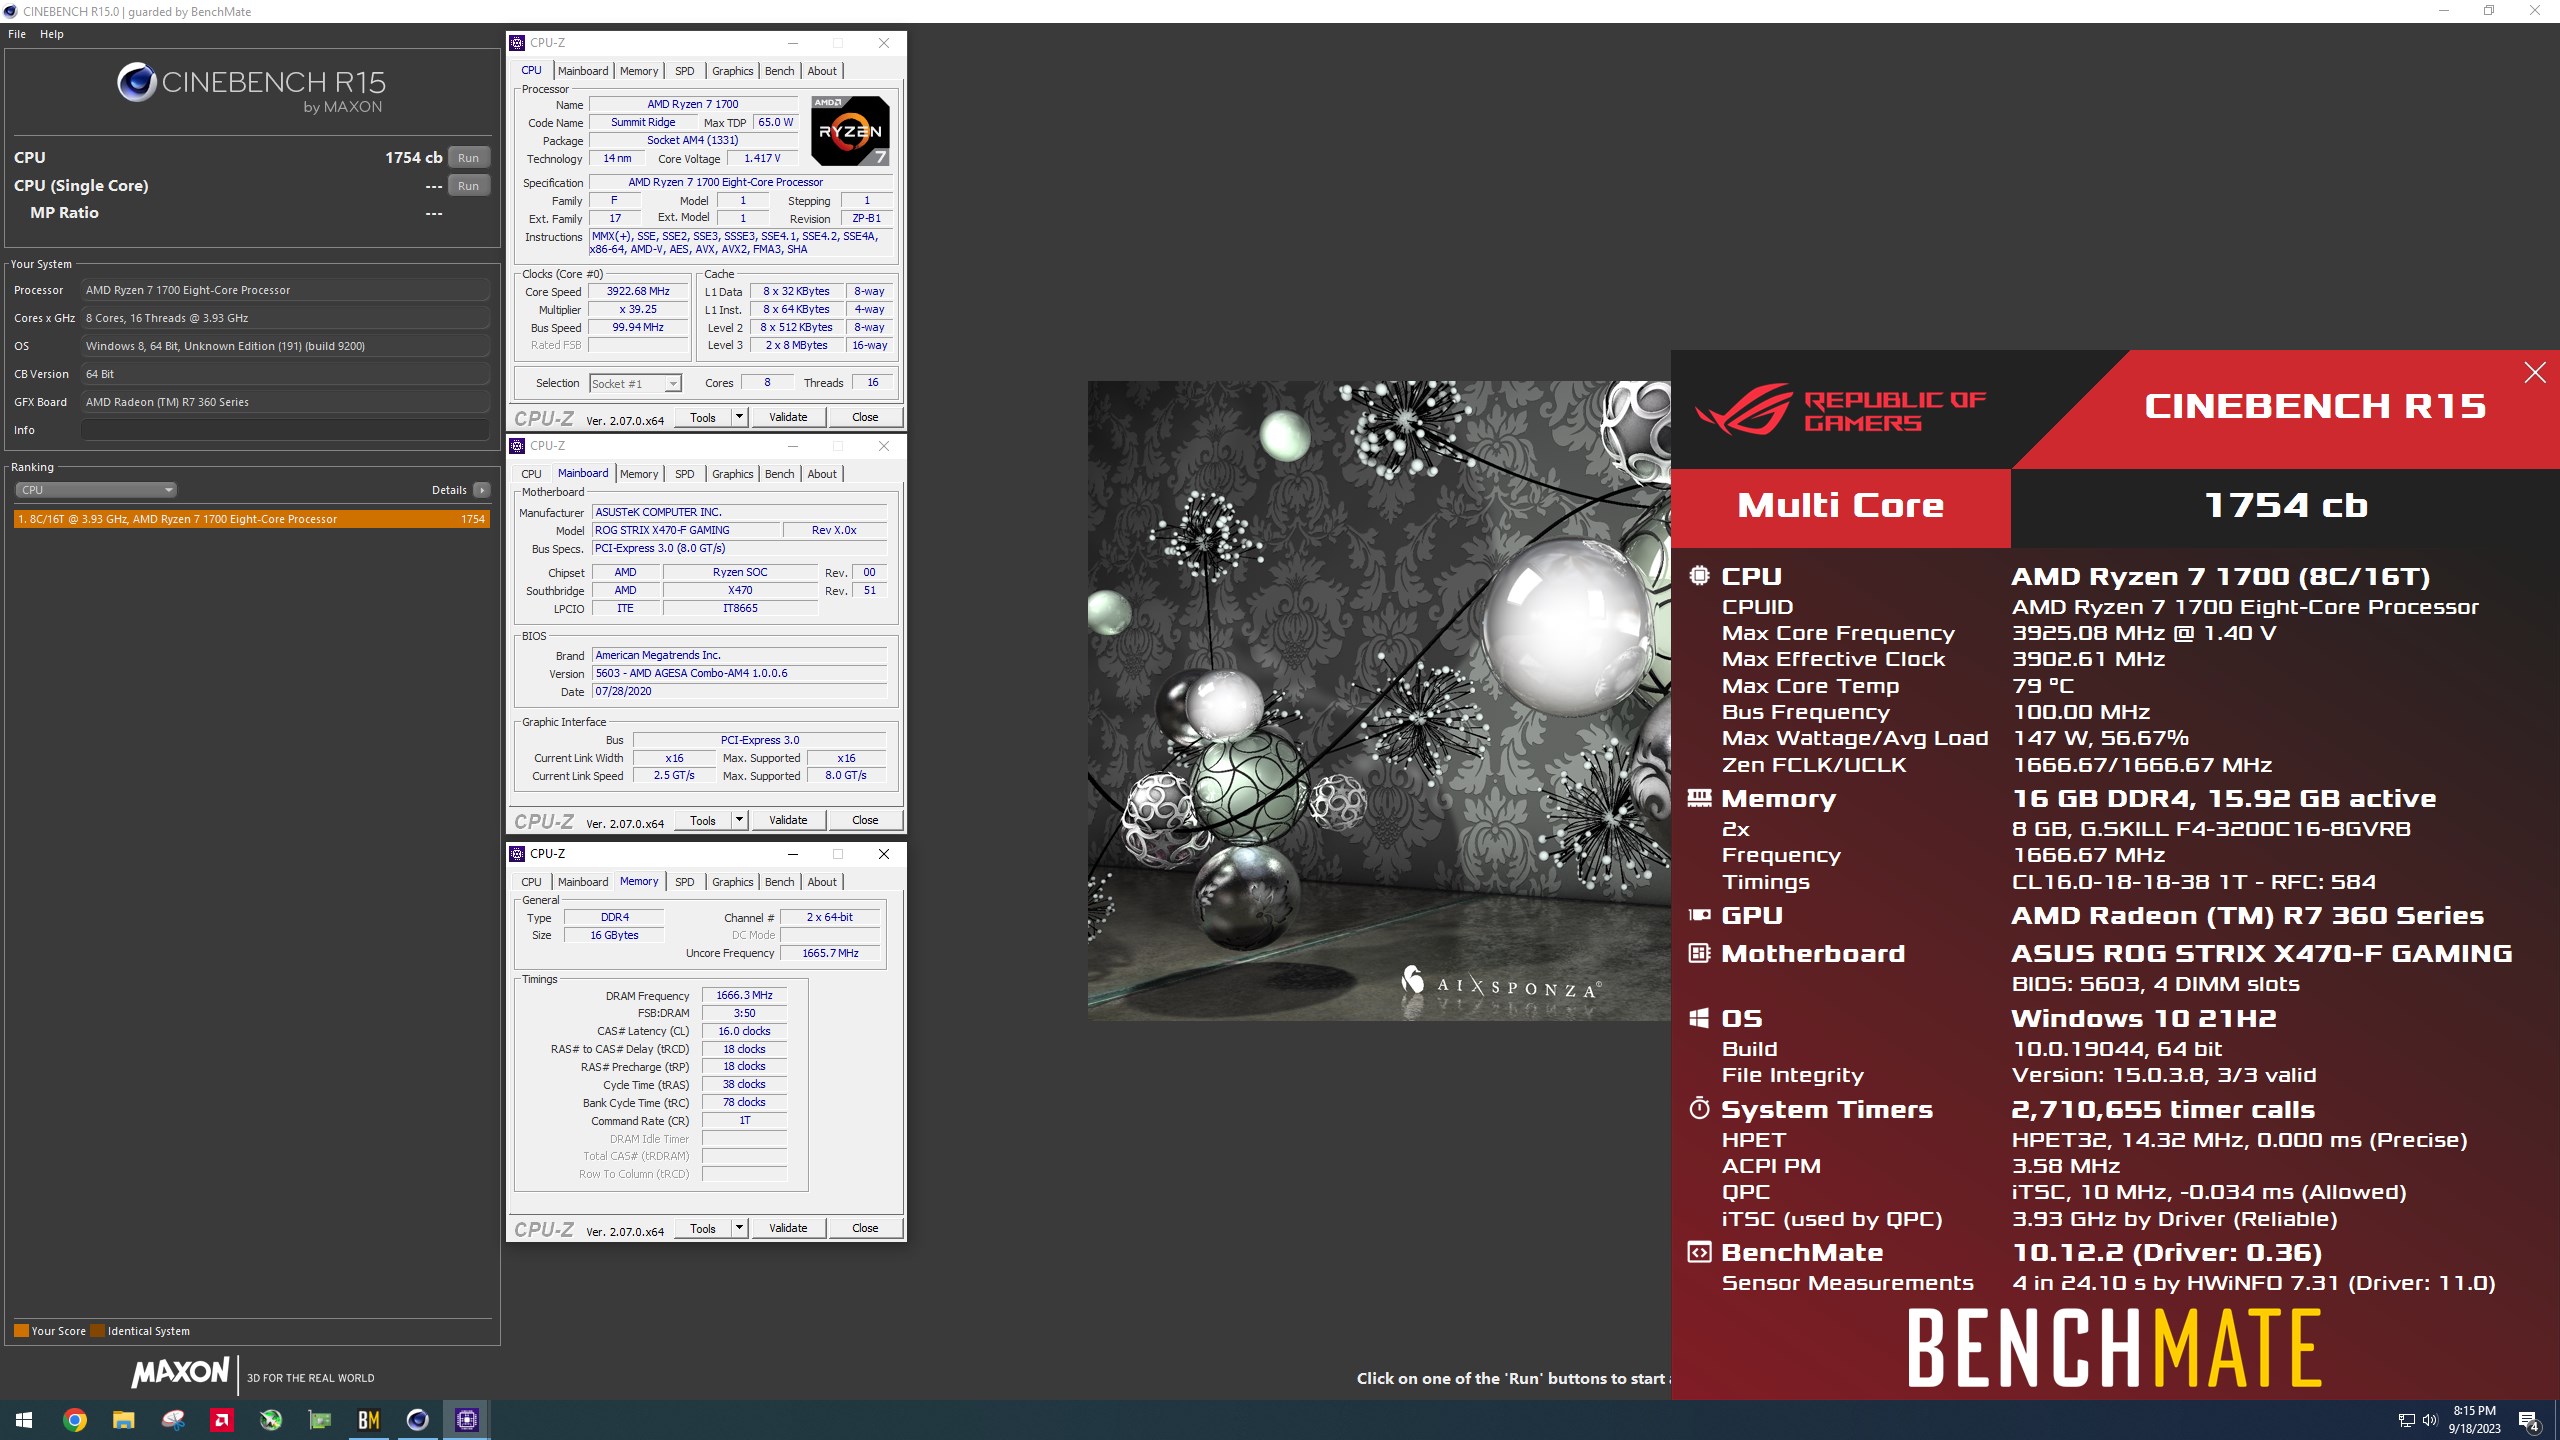Switch to Memory tab in top CPU-Z window

(x=639, y=71)
